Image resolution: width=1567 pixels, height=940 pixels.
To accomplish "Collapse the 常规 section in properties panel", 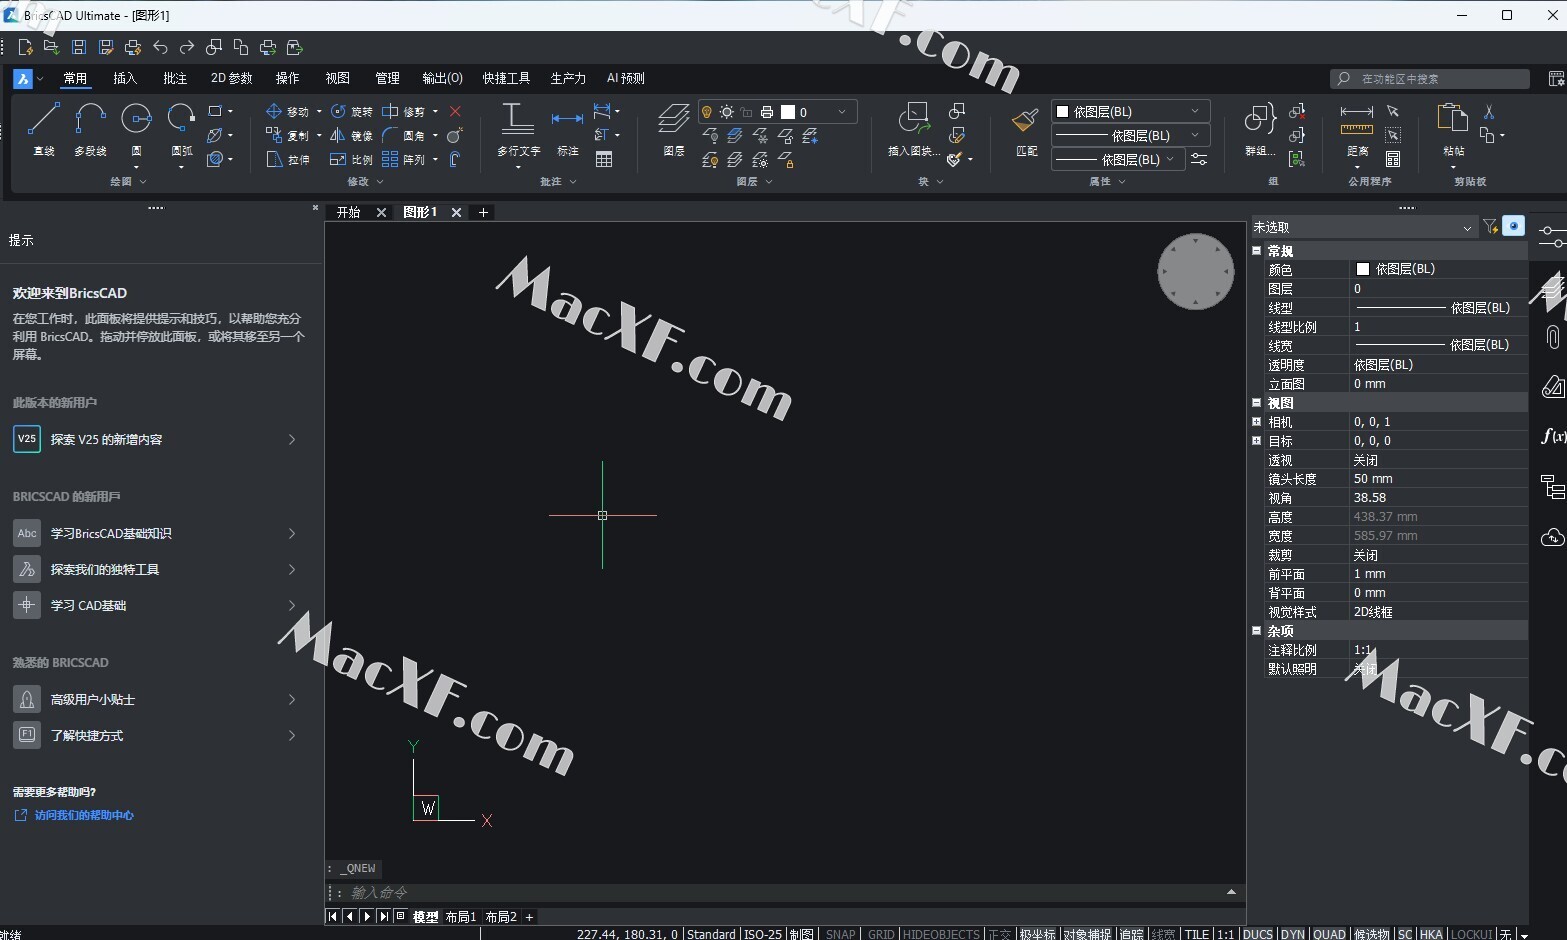I will (x=1257, y=251).
